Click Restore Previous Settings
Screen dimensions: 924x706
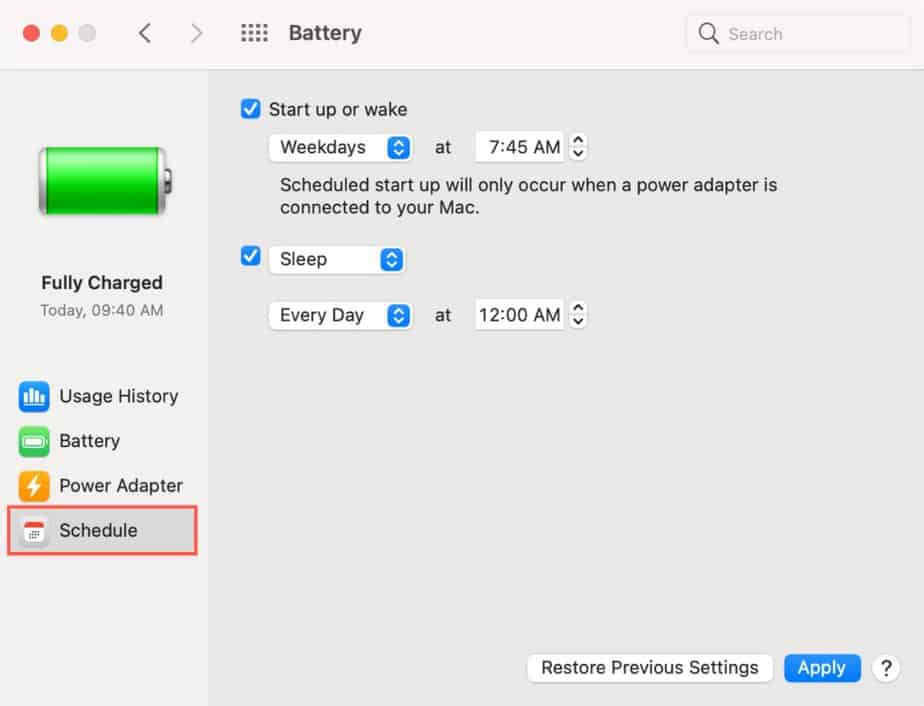[649, 668]
